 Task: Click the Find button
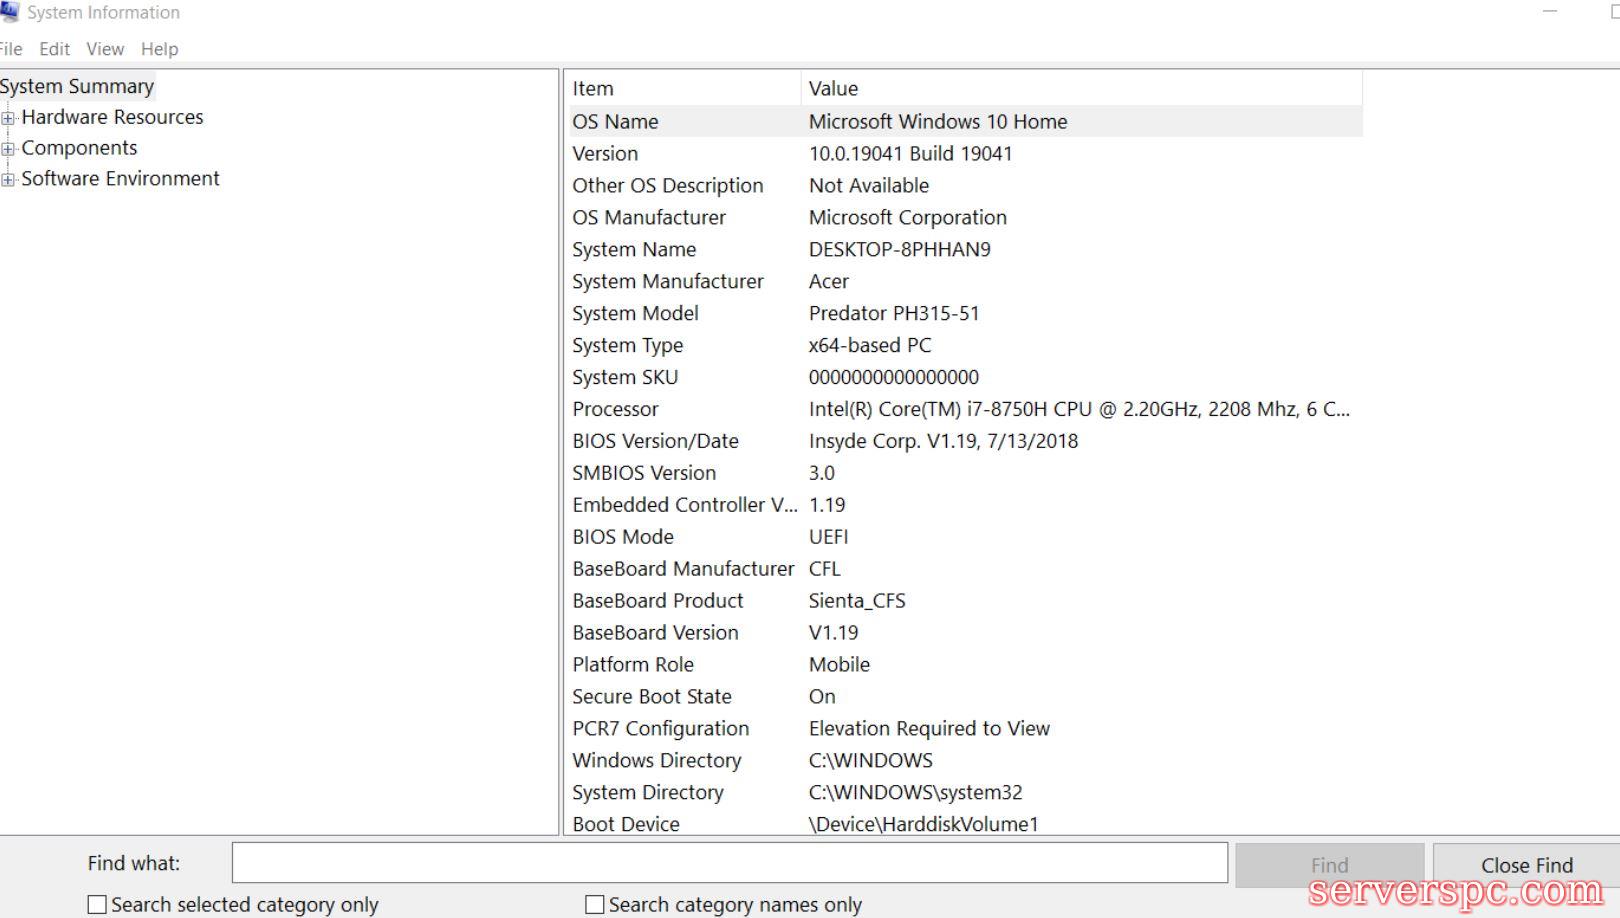pos(1329,865)
